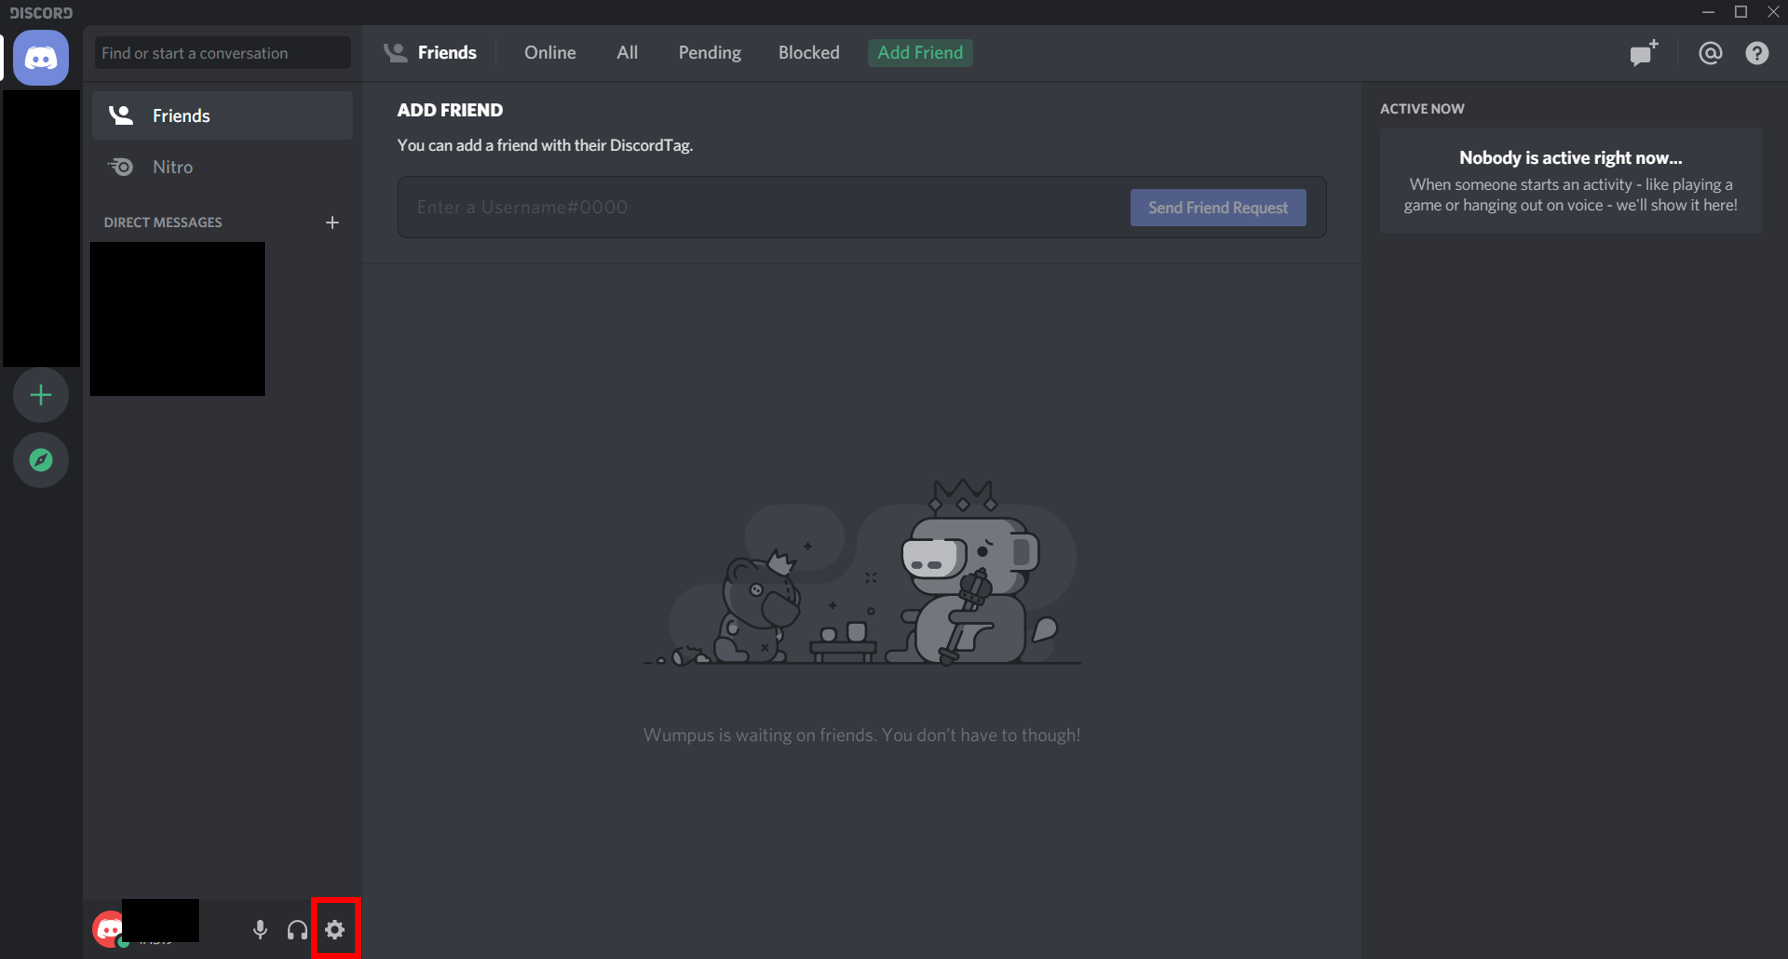Viewport: 1788px width, 959px height.
Task: Open Explore Public Servers compass icon
Action: pos(41,460)
